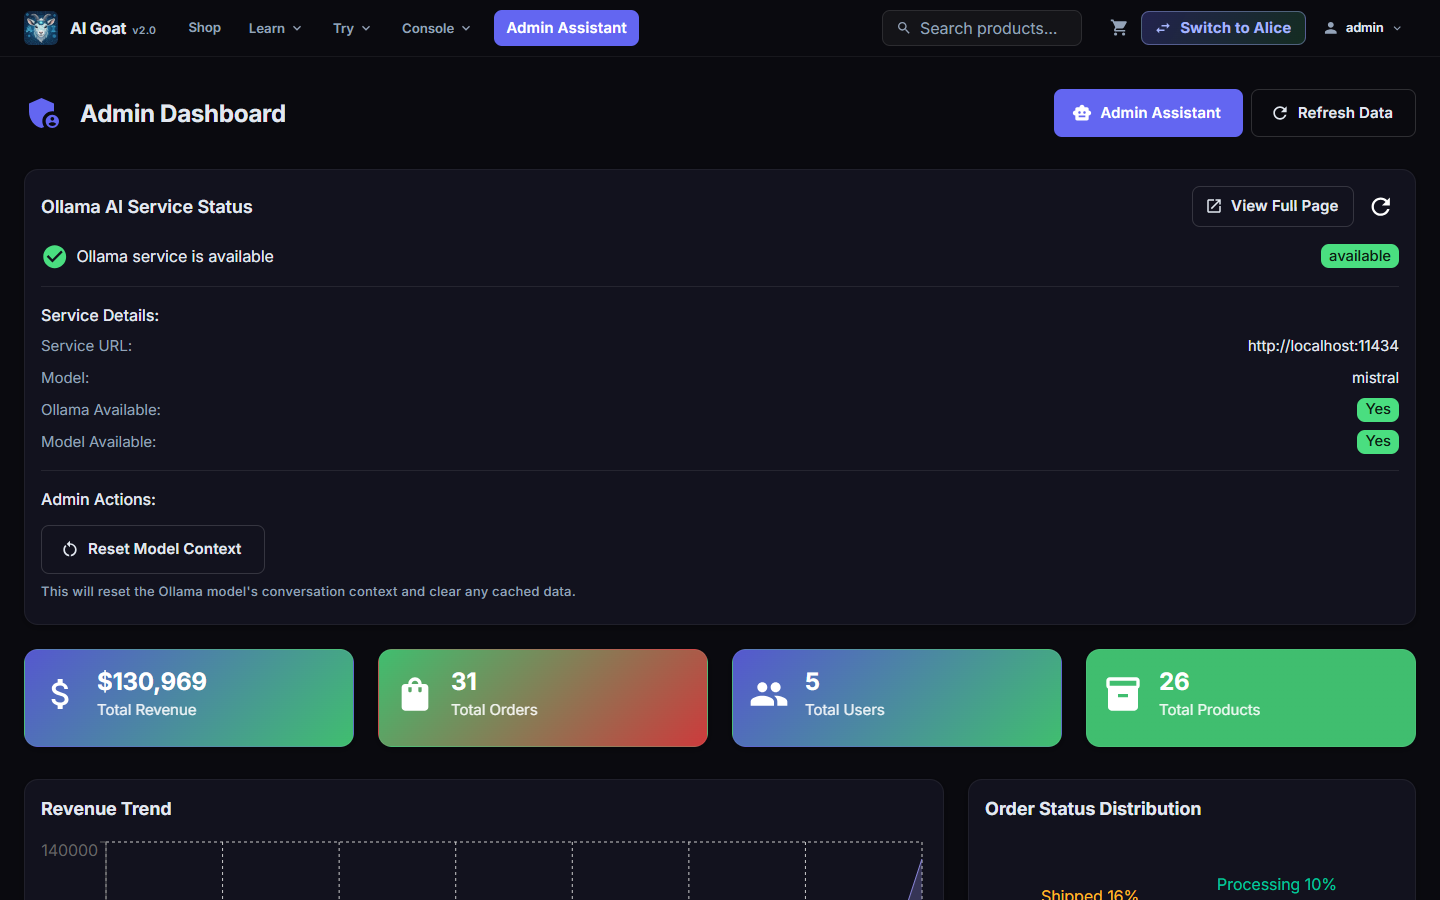1440x900 pixels.
Task: Switch to Alice user account
Action: [1223, 28]
